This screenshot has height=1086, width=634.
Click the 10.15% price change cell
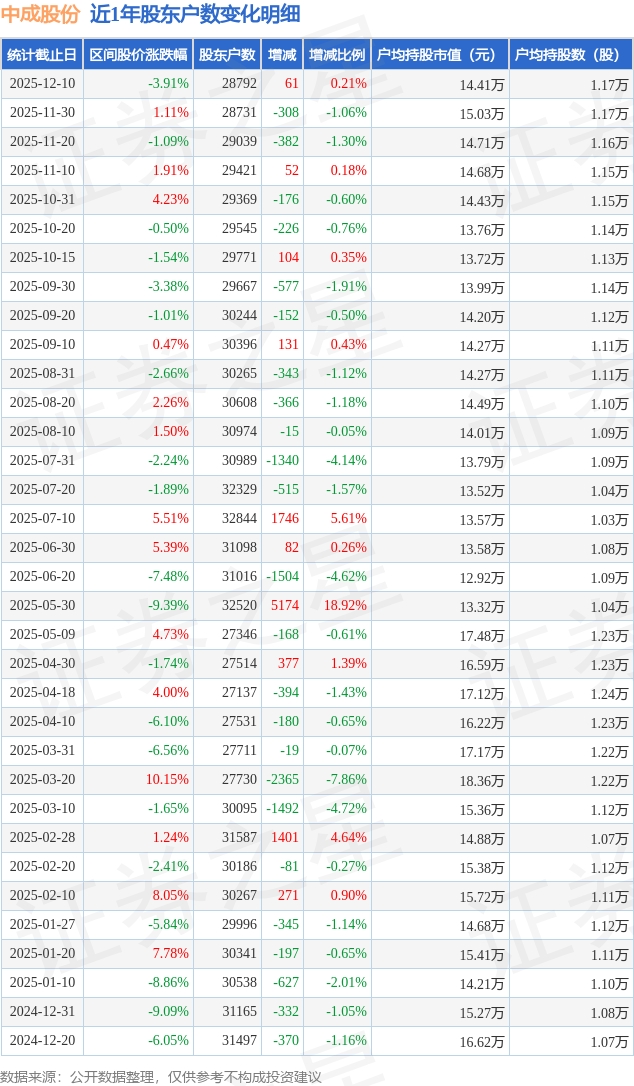(167, 780)
